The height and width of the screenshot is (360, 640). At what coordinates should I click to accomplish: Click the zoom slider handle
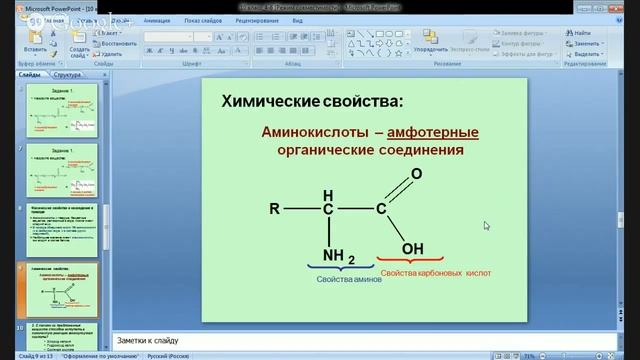pyautogui.click(x=564, y=356)
